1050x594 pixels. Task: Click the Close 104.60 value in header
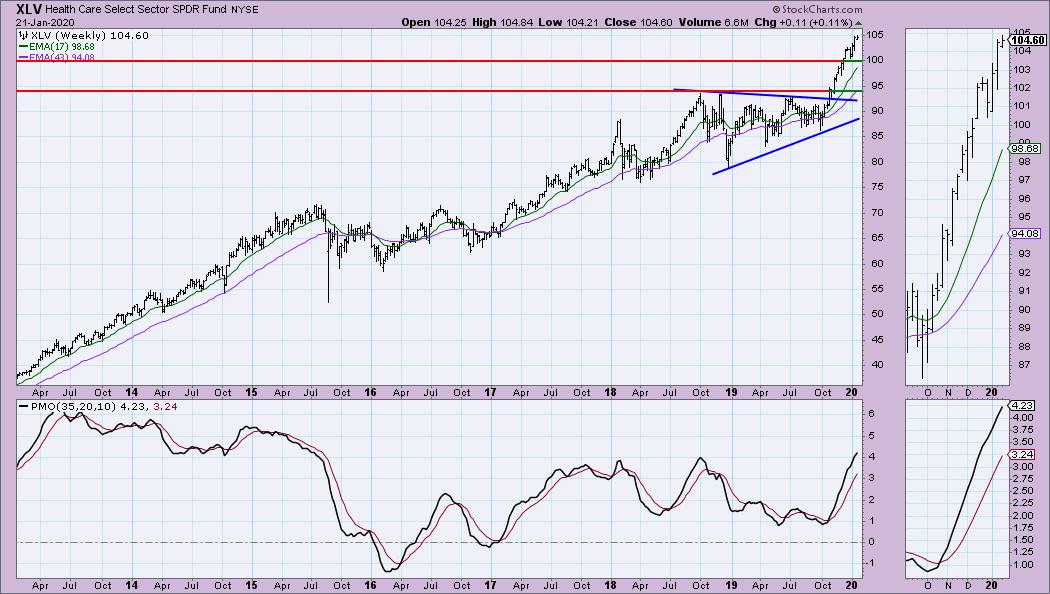(x=638, y=22)
